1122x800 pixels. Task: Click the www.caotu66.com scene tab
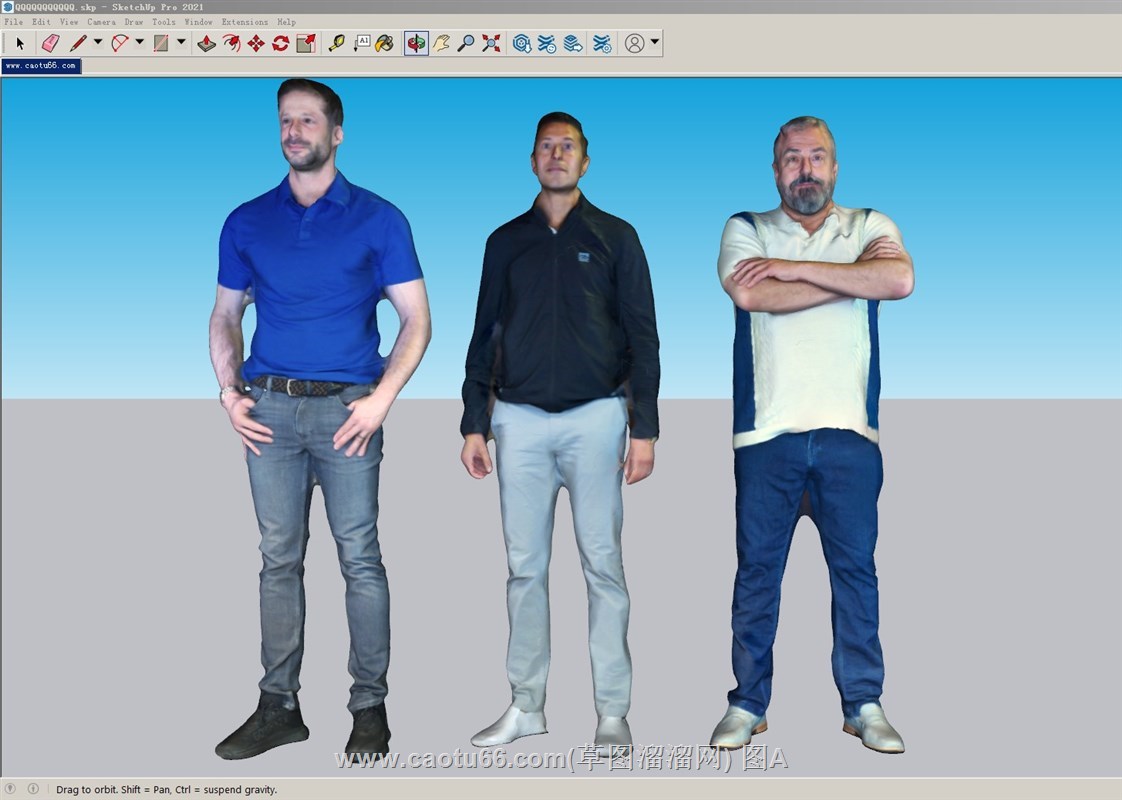[x=41, y=66]
